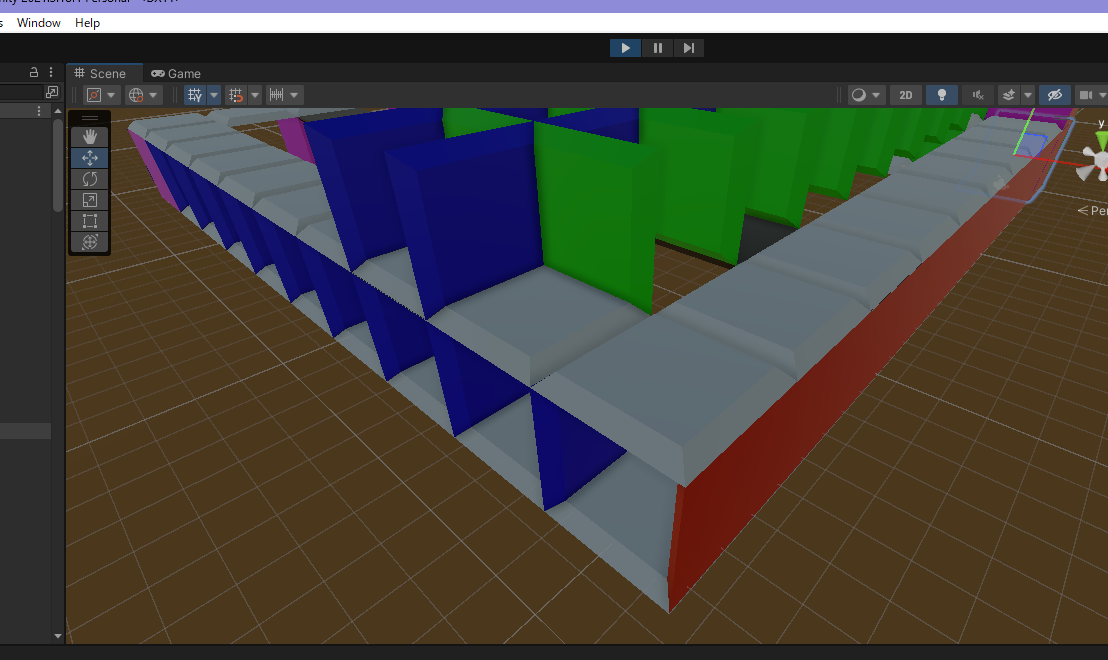
Task: Click the Step frame button
Action: coord(688,48)
